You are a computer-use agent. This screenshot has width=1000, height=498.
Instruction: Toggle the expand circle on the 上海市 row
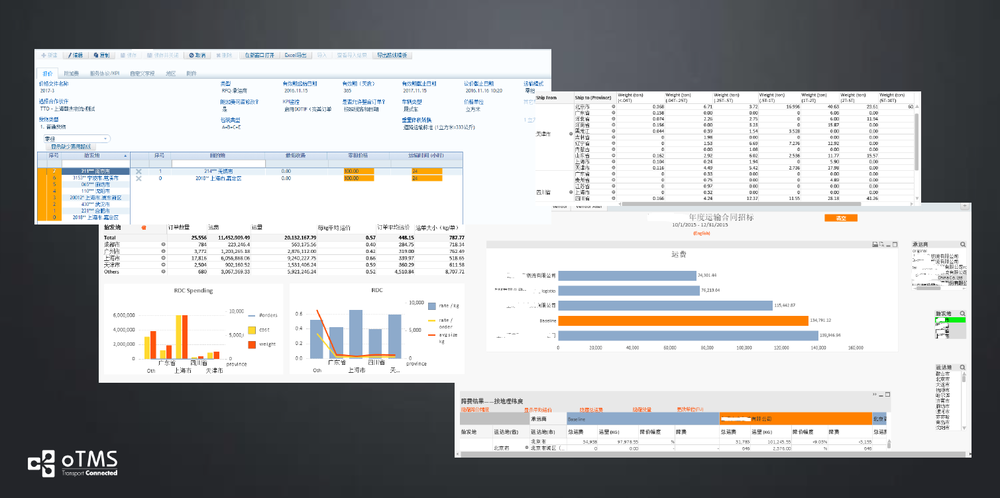pyautogui.click(x=163, y=256)
